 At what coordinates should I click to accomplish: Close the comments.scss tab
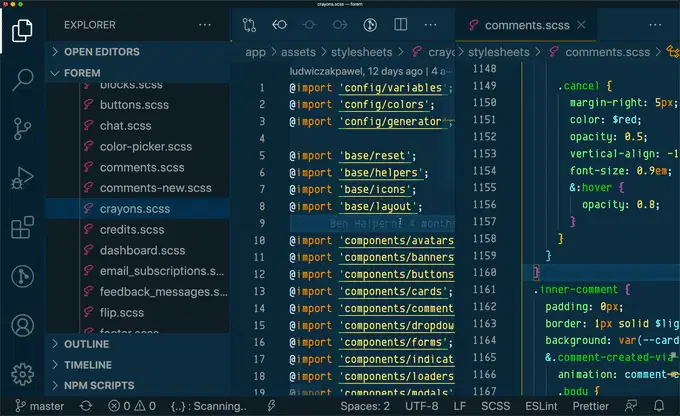pos(581,25)
